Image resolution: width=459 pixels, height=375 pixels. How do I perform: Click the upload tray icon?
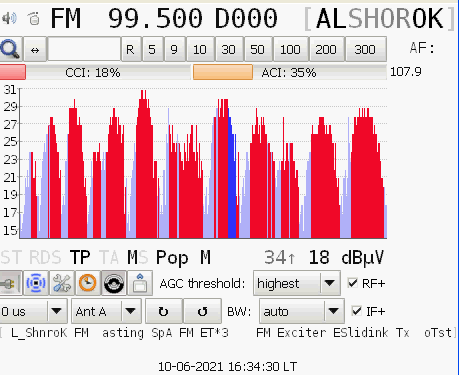pyautogui.click(x=140, y=283)
